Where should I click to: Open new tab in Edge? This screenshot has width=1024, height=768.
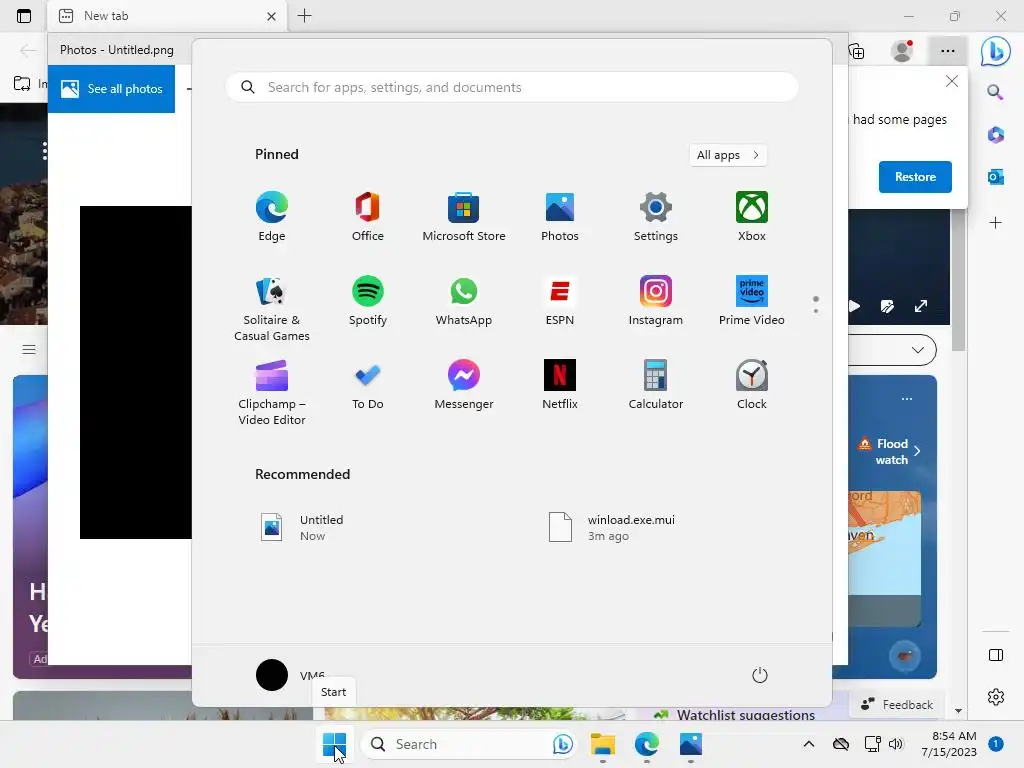[x=304, y=16]
